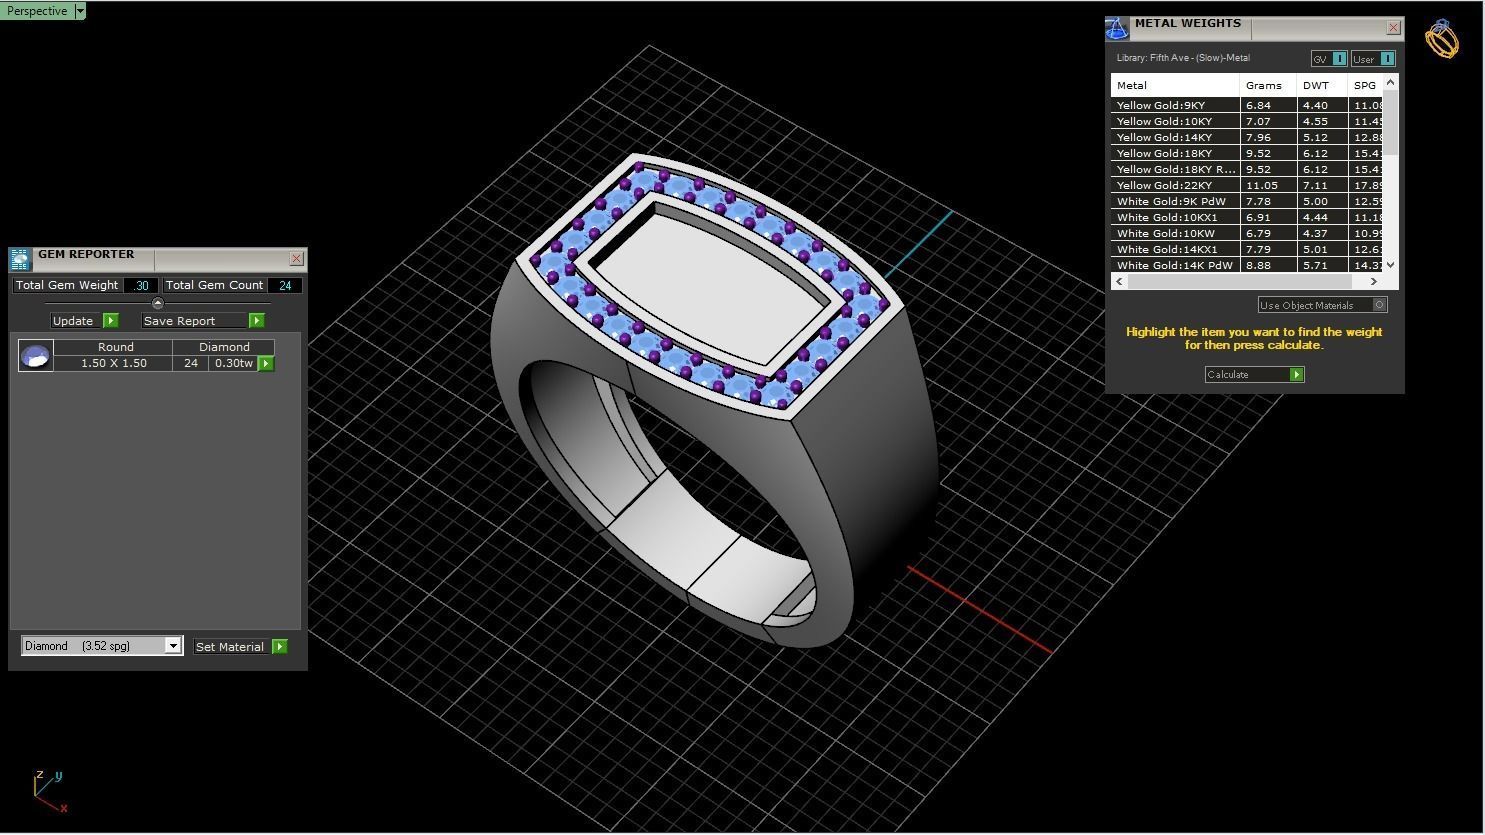
Task: Click the Set Material button
Action: [231, 647]
